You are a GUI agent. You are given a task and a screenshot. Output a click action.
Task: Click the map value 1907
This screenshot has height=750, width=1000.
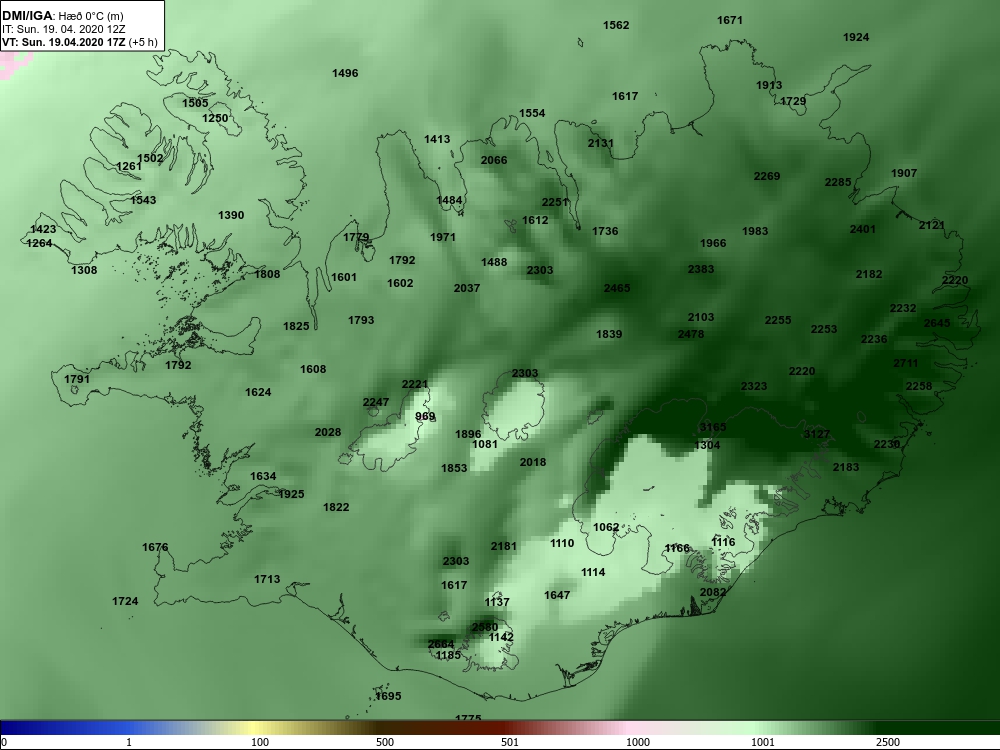904,173
